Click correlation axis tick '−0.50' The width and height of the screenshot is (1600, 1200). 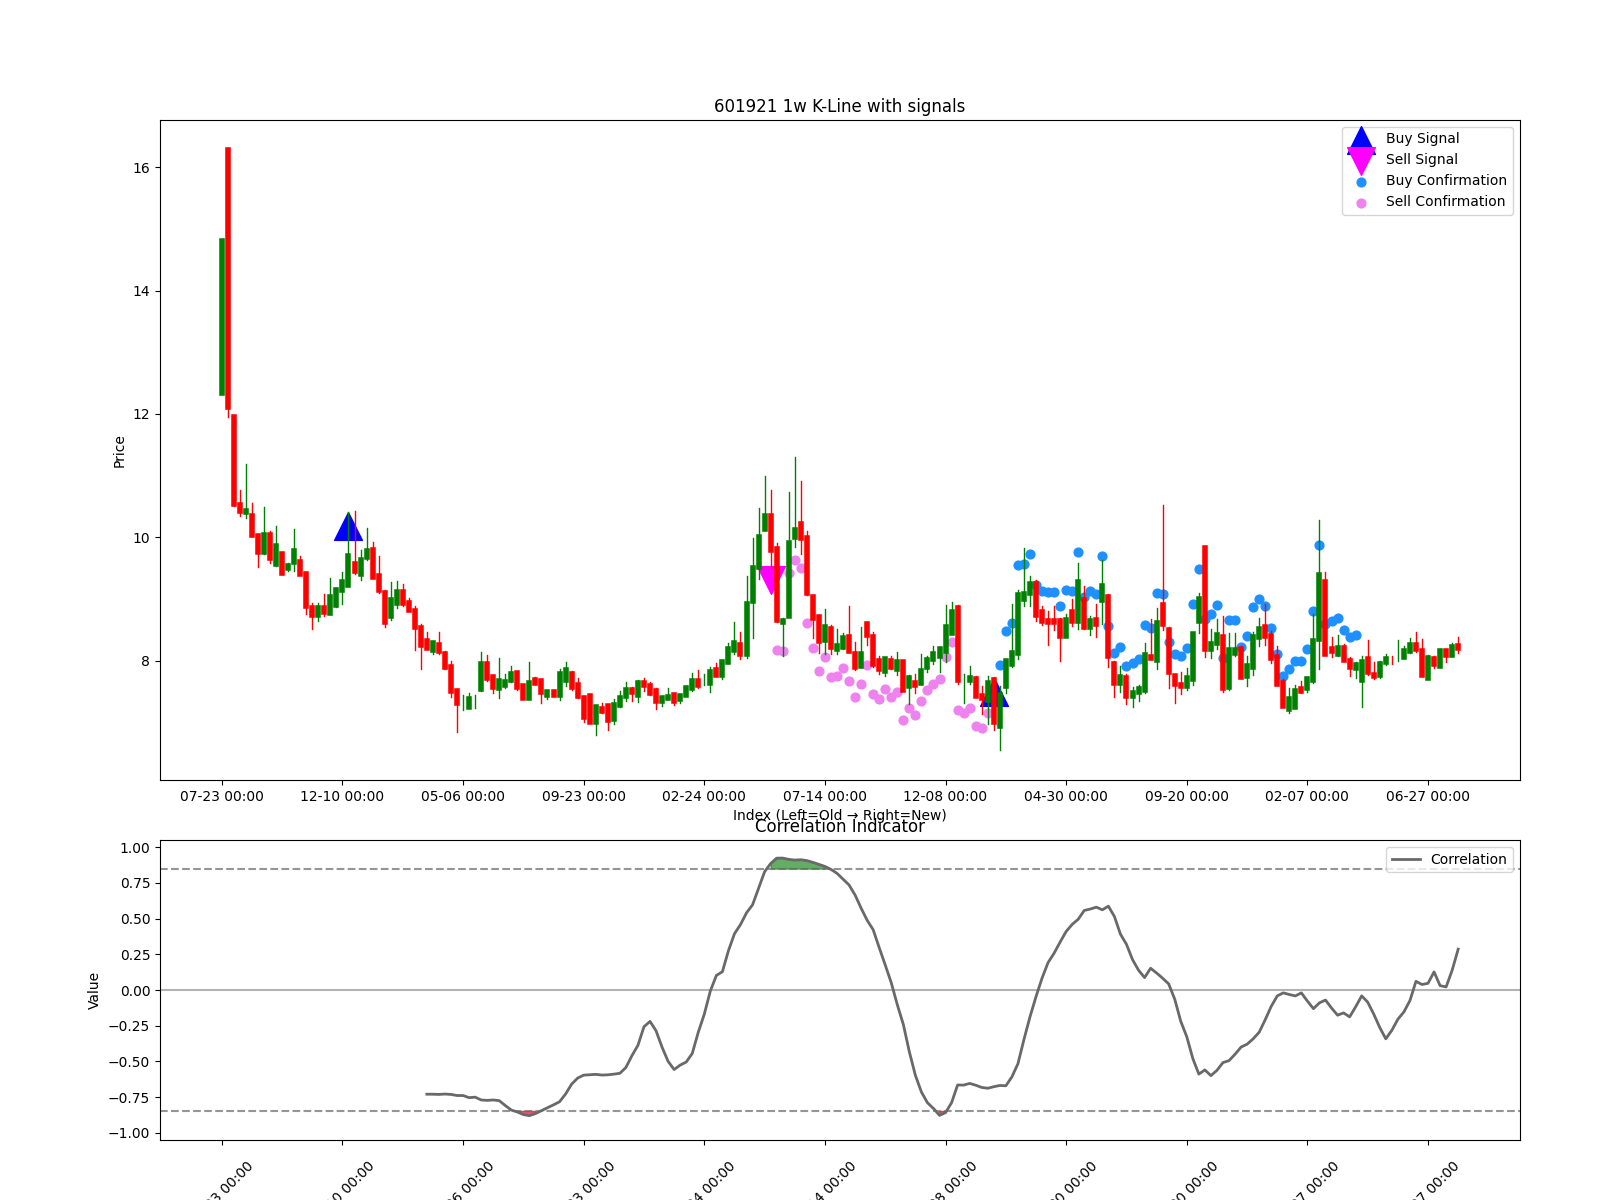[130, 1063]
